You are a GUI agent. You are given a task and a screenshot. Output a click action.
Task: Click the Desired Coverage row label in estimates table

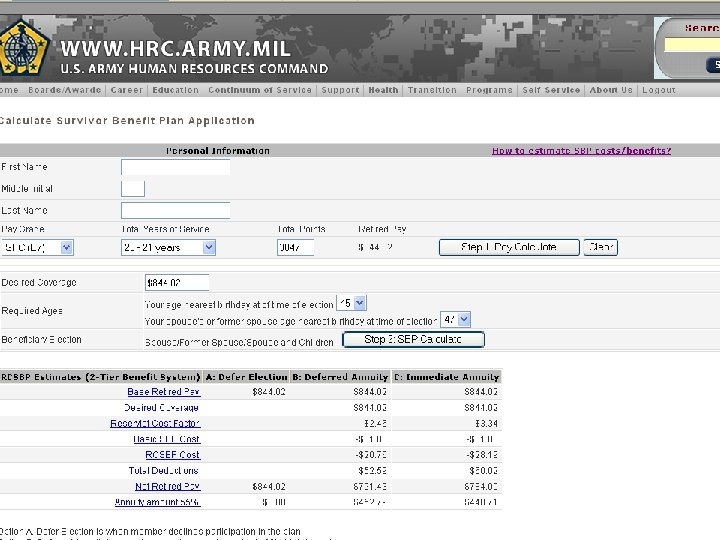161,408
